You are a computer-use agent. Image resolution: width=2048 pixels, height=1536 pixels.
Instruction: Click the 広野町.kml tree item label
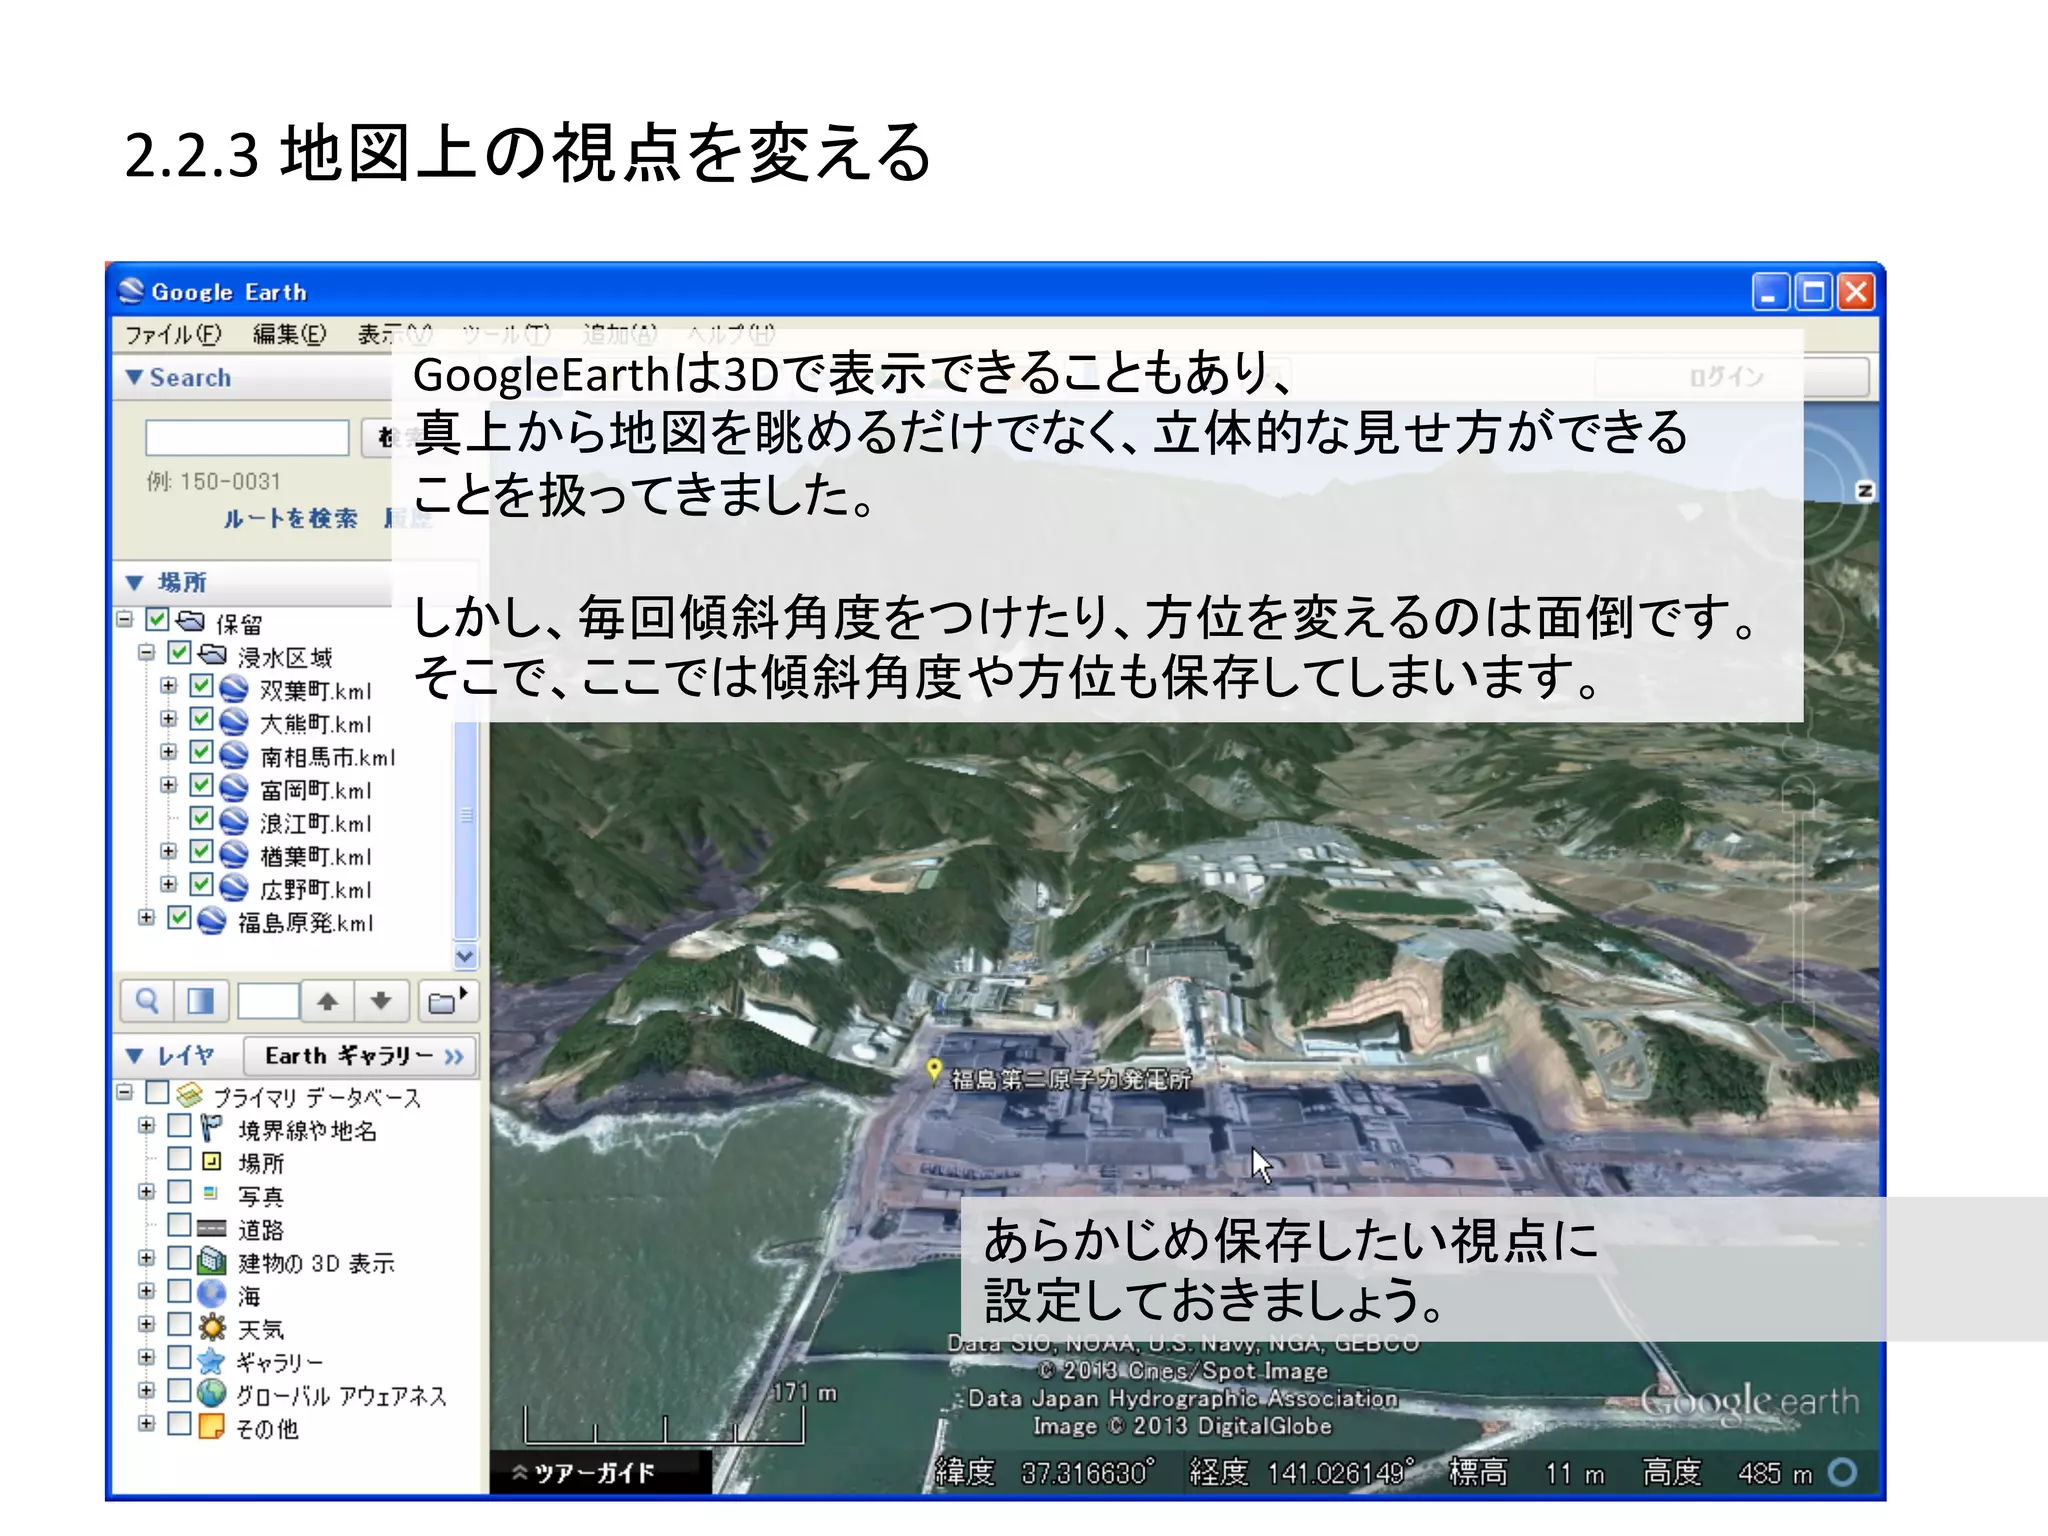tap(316, 889)
